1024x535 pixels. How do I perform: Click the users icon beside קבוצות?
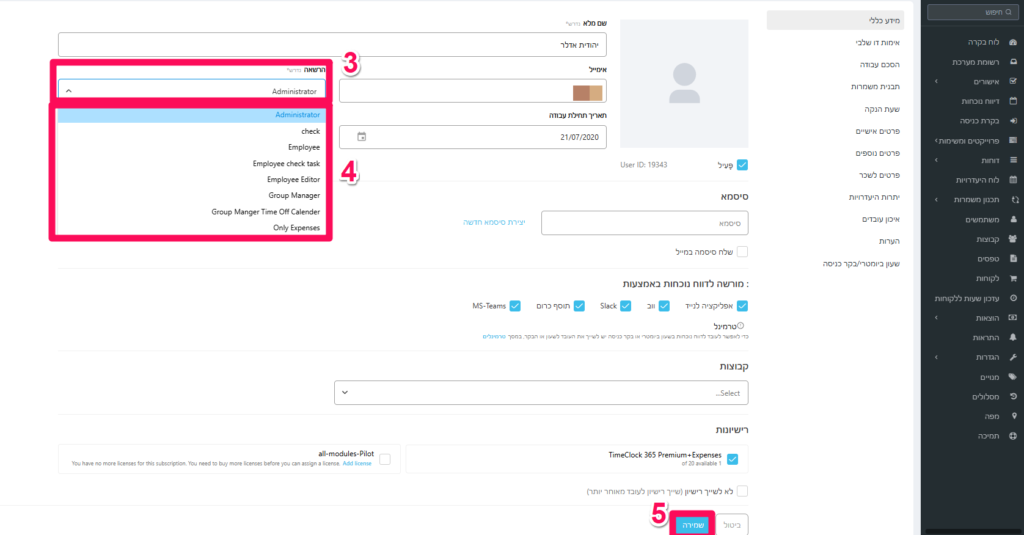(1013, 239)
